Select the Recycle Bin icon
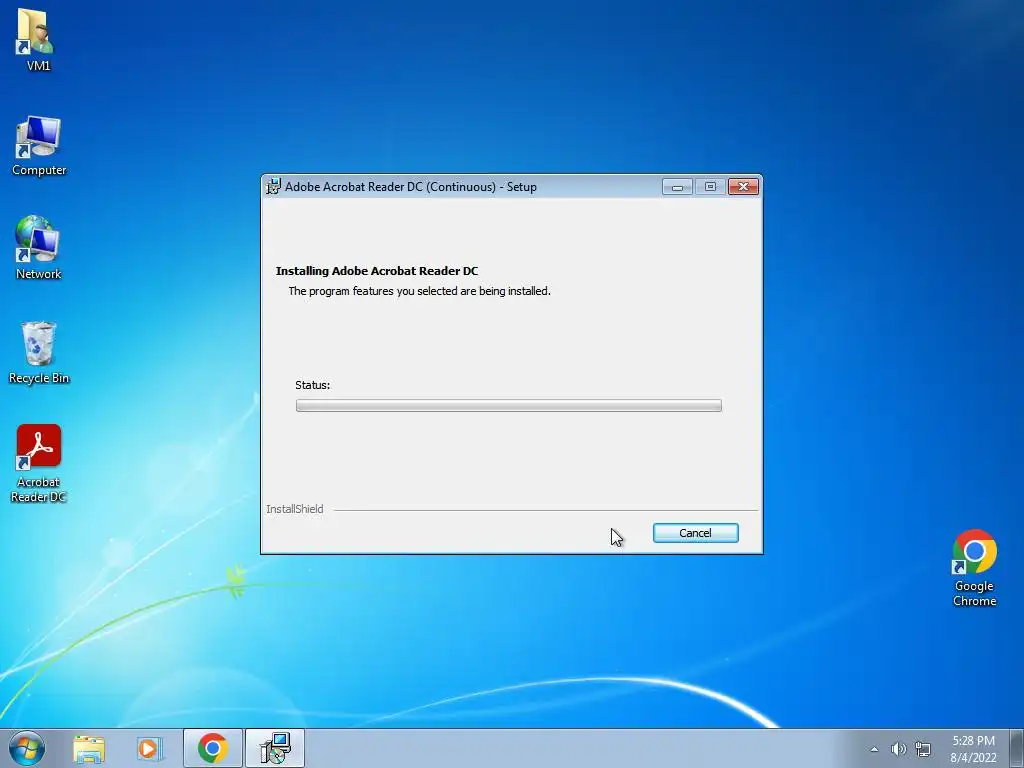This screenshot has width=1024, height=768. point(39,353)
